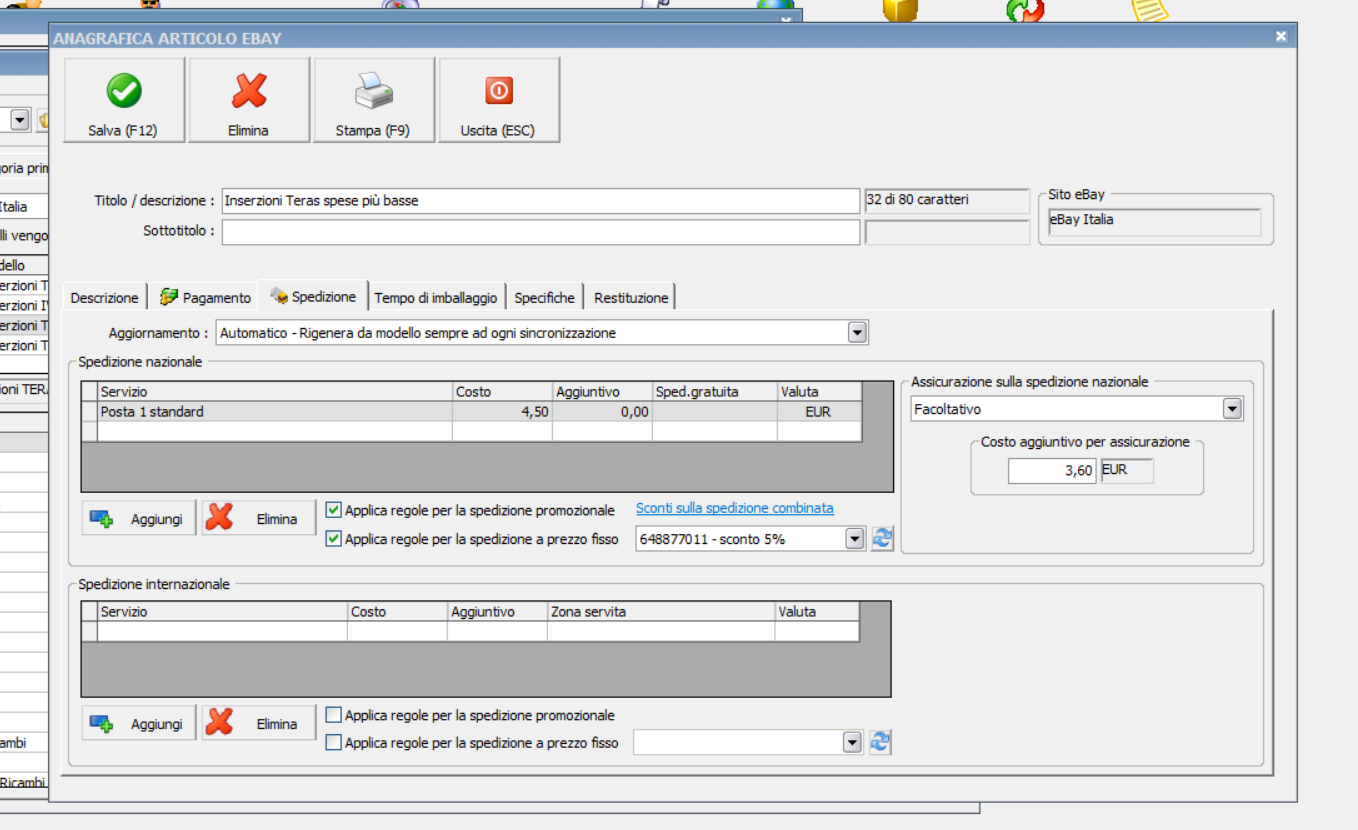This screenshot has width=1358, height=830.
Task: Click Elimina under Spedizione nazionale
Action: click(x=259, y=519)
